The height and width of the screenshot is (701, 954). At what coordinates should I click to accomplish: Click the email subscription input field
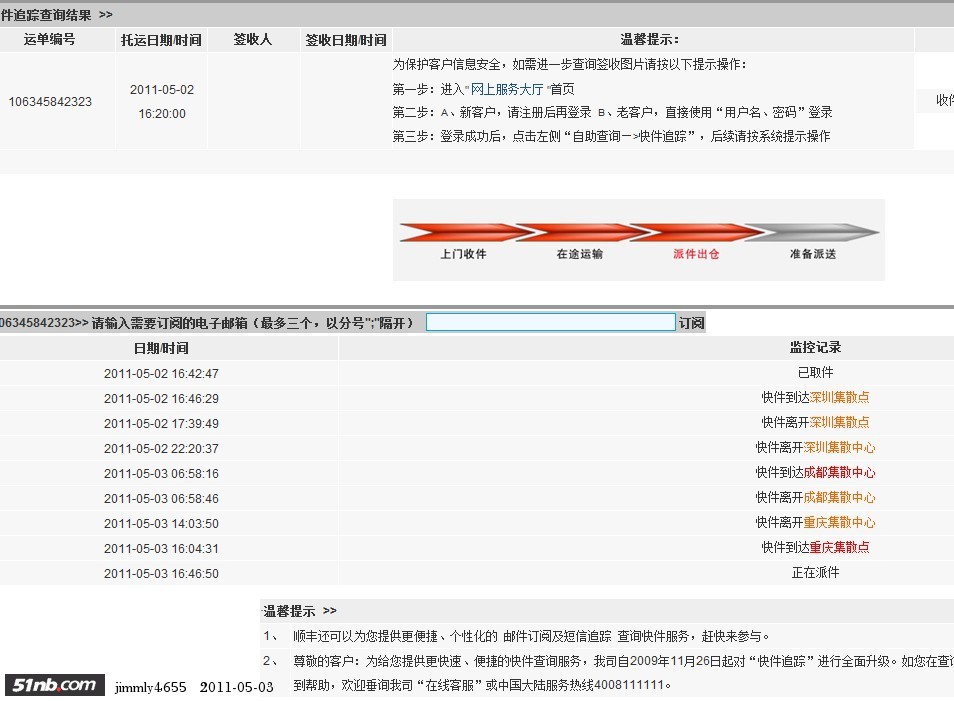point(551,323)
